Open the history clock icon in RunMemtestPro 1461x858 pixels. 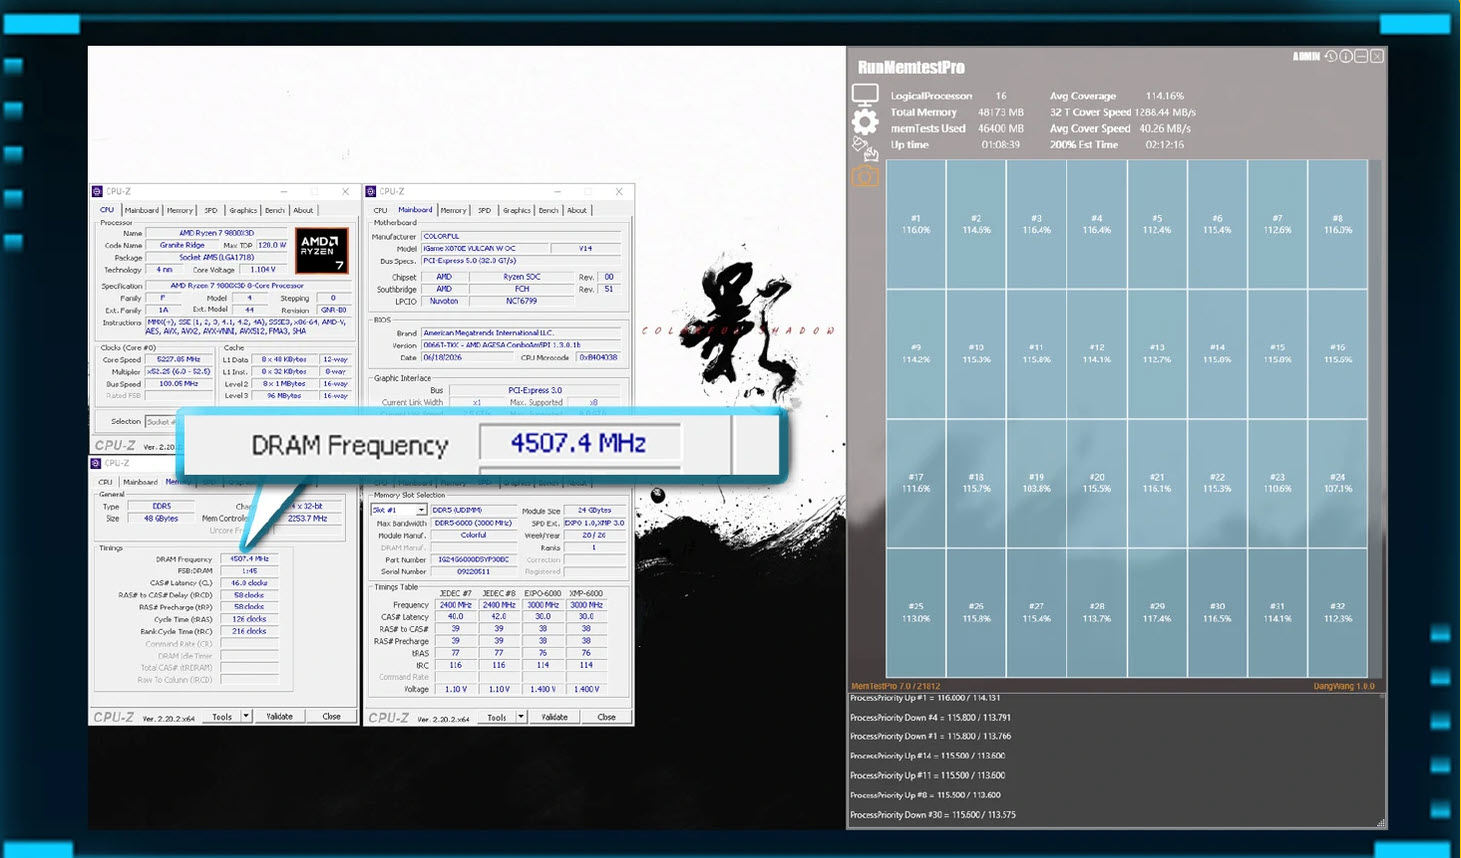(1331, 56)
